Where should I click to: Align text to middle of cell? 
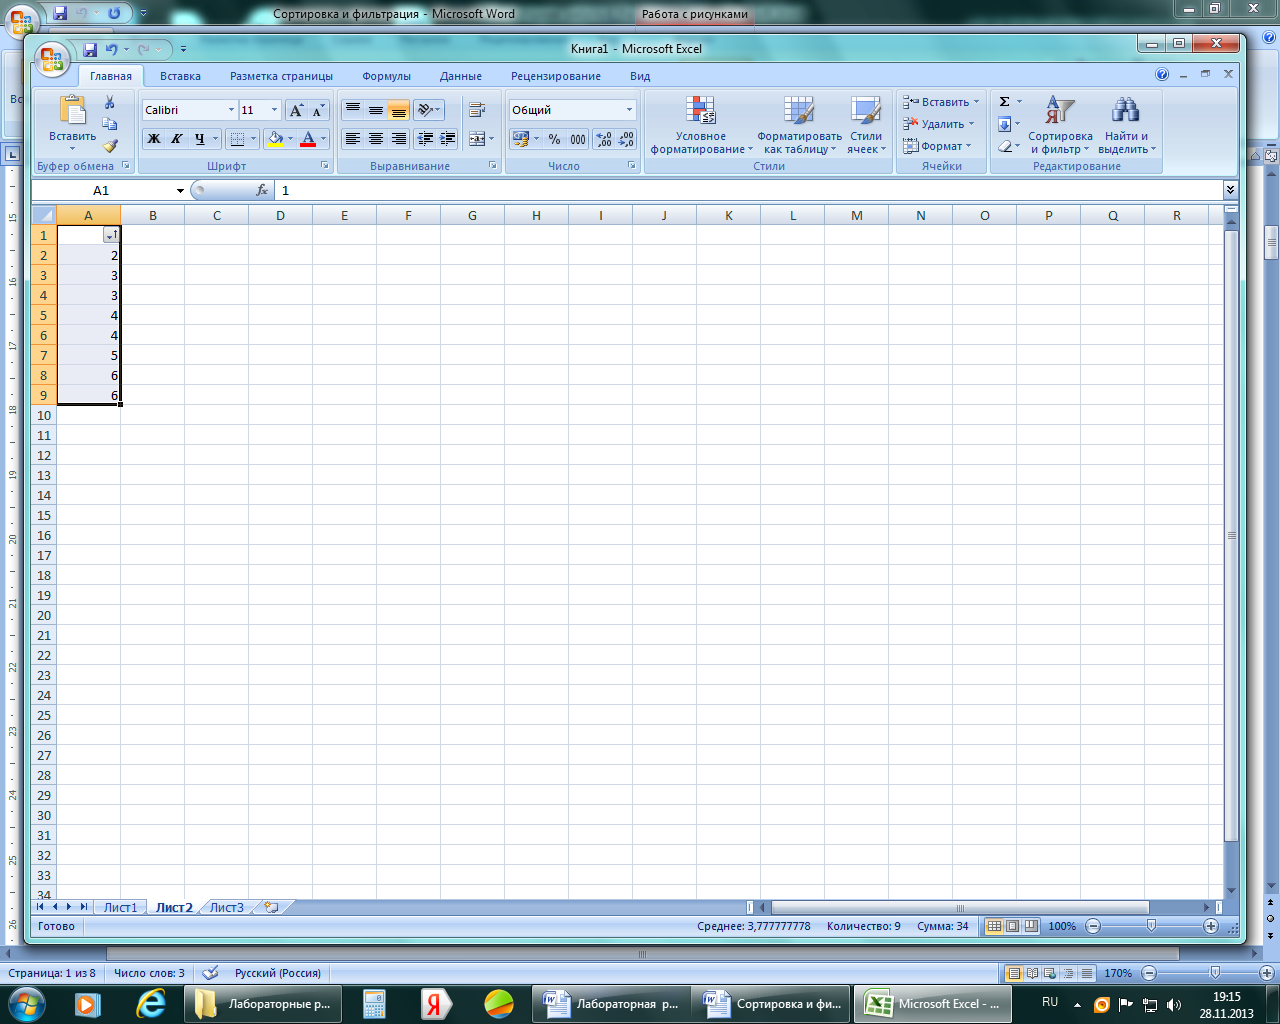click(x=376, y=110)
